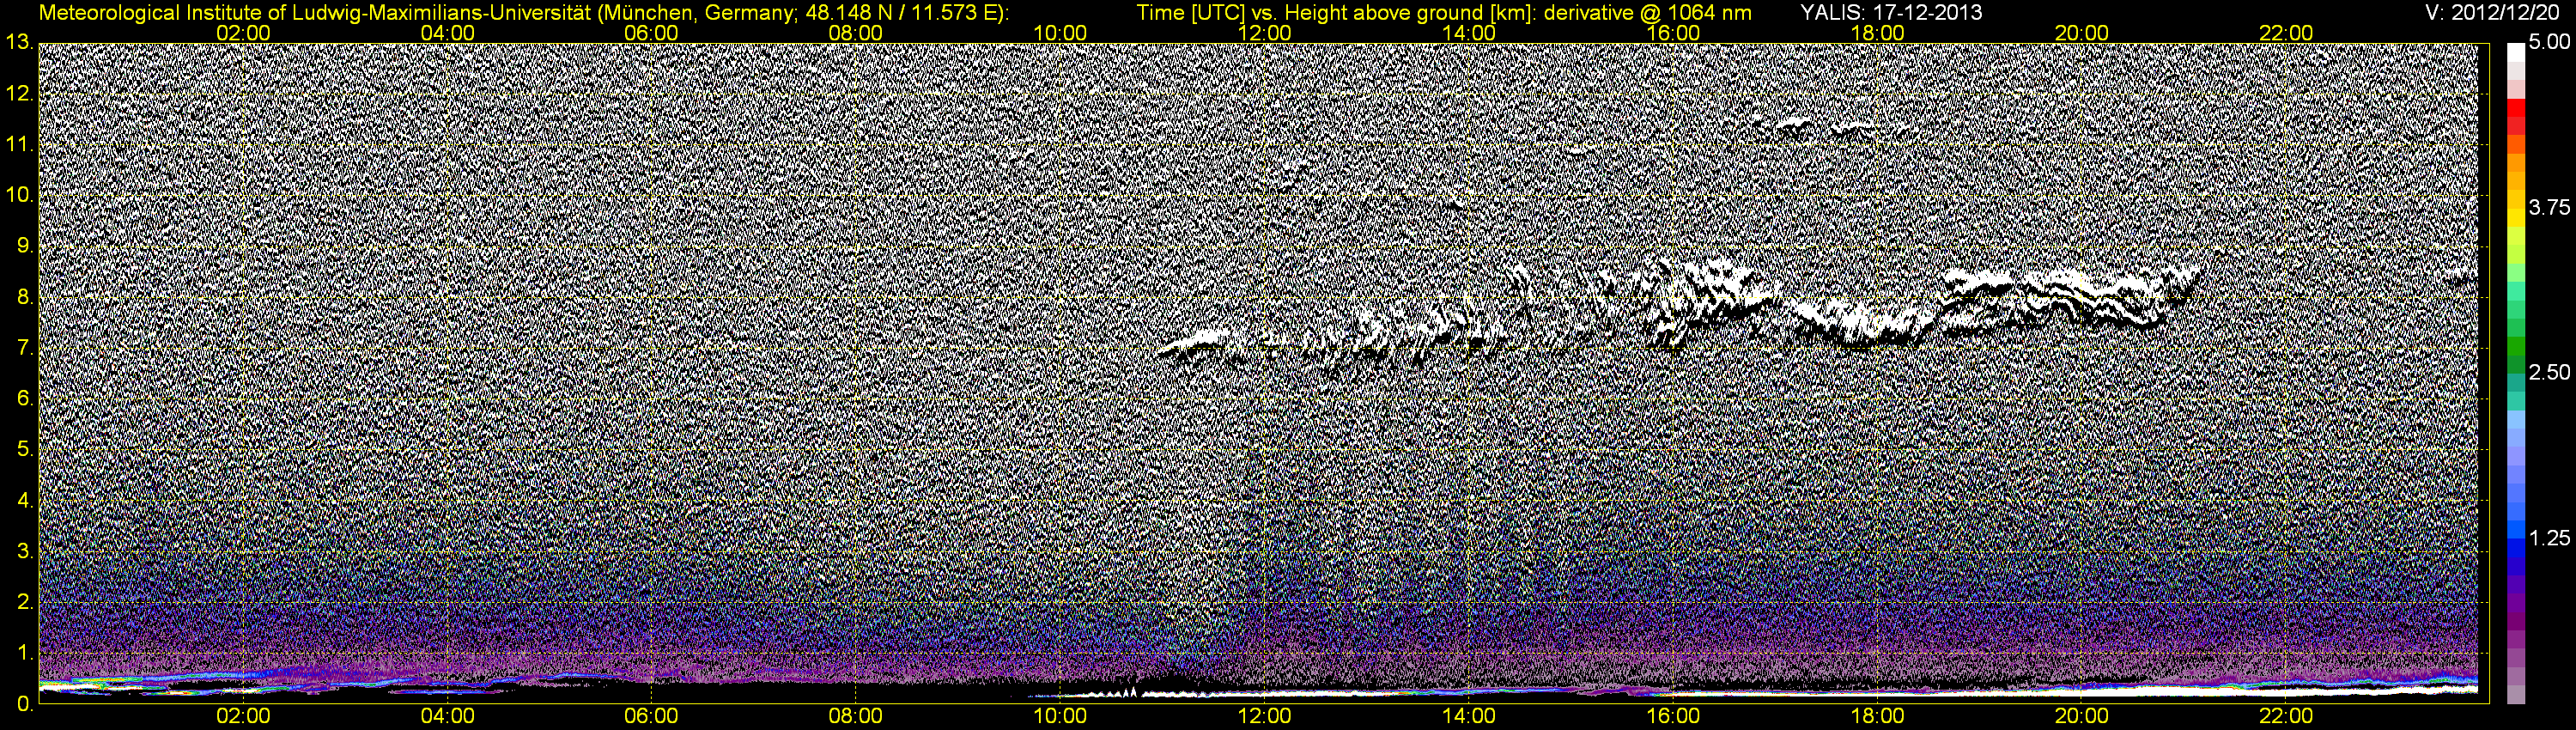The image size is (2576, 730).
Task: Click the 08:00 label on the bottom time axis
Action: tap(856, 717)
